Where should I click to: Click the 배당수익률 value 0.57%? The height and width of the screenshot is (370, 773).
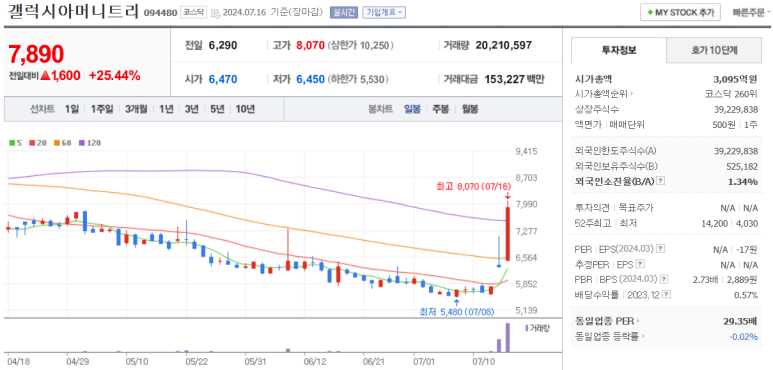pyautogui.click(x=746, y=295)
